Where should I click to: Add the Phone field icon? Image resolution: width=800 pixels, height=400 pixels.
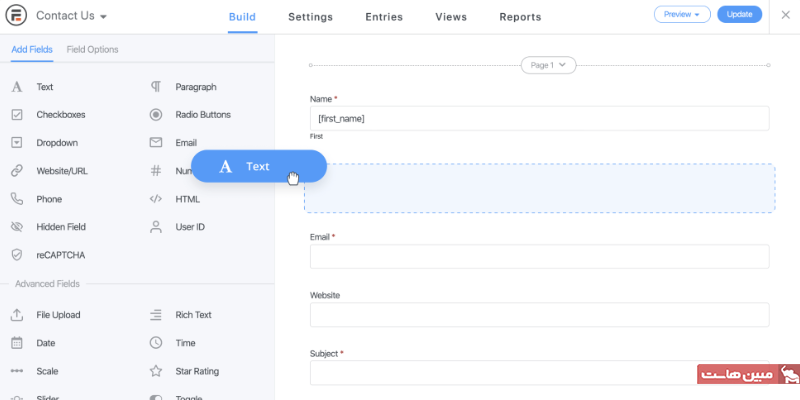click(17, 199)
